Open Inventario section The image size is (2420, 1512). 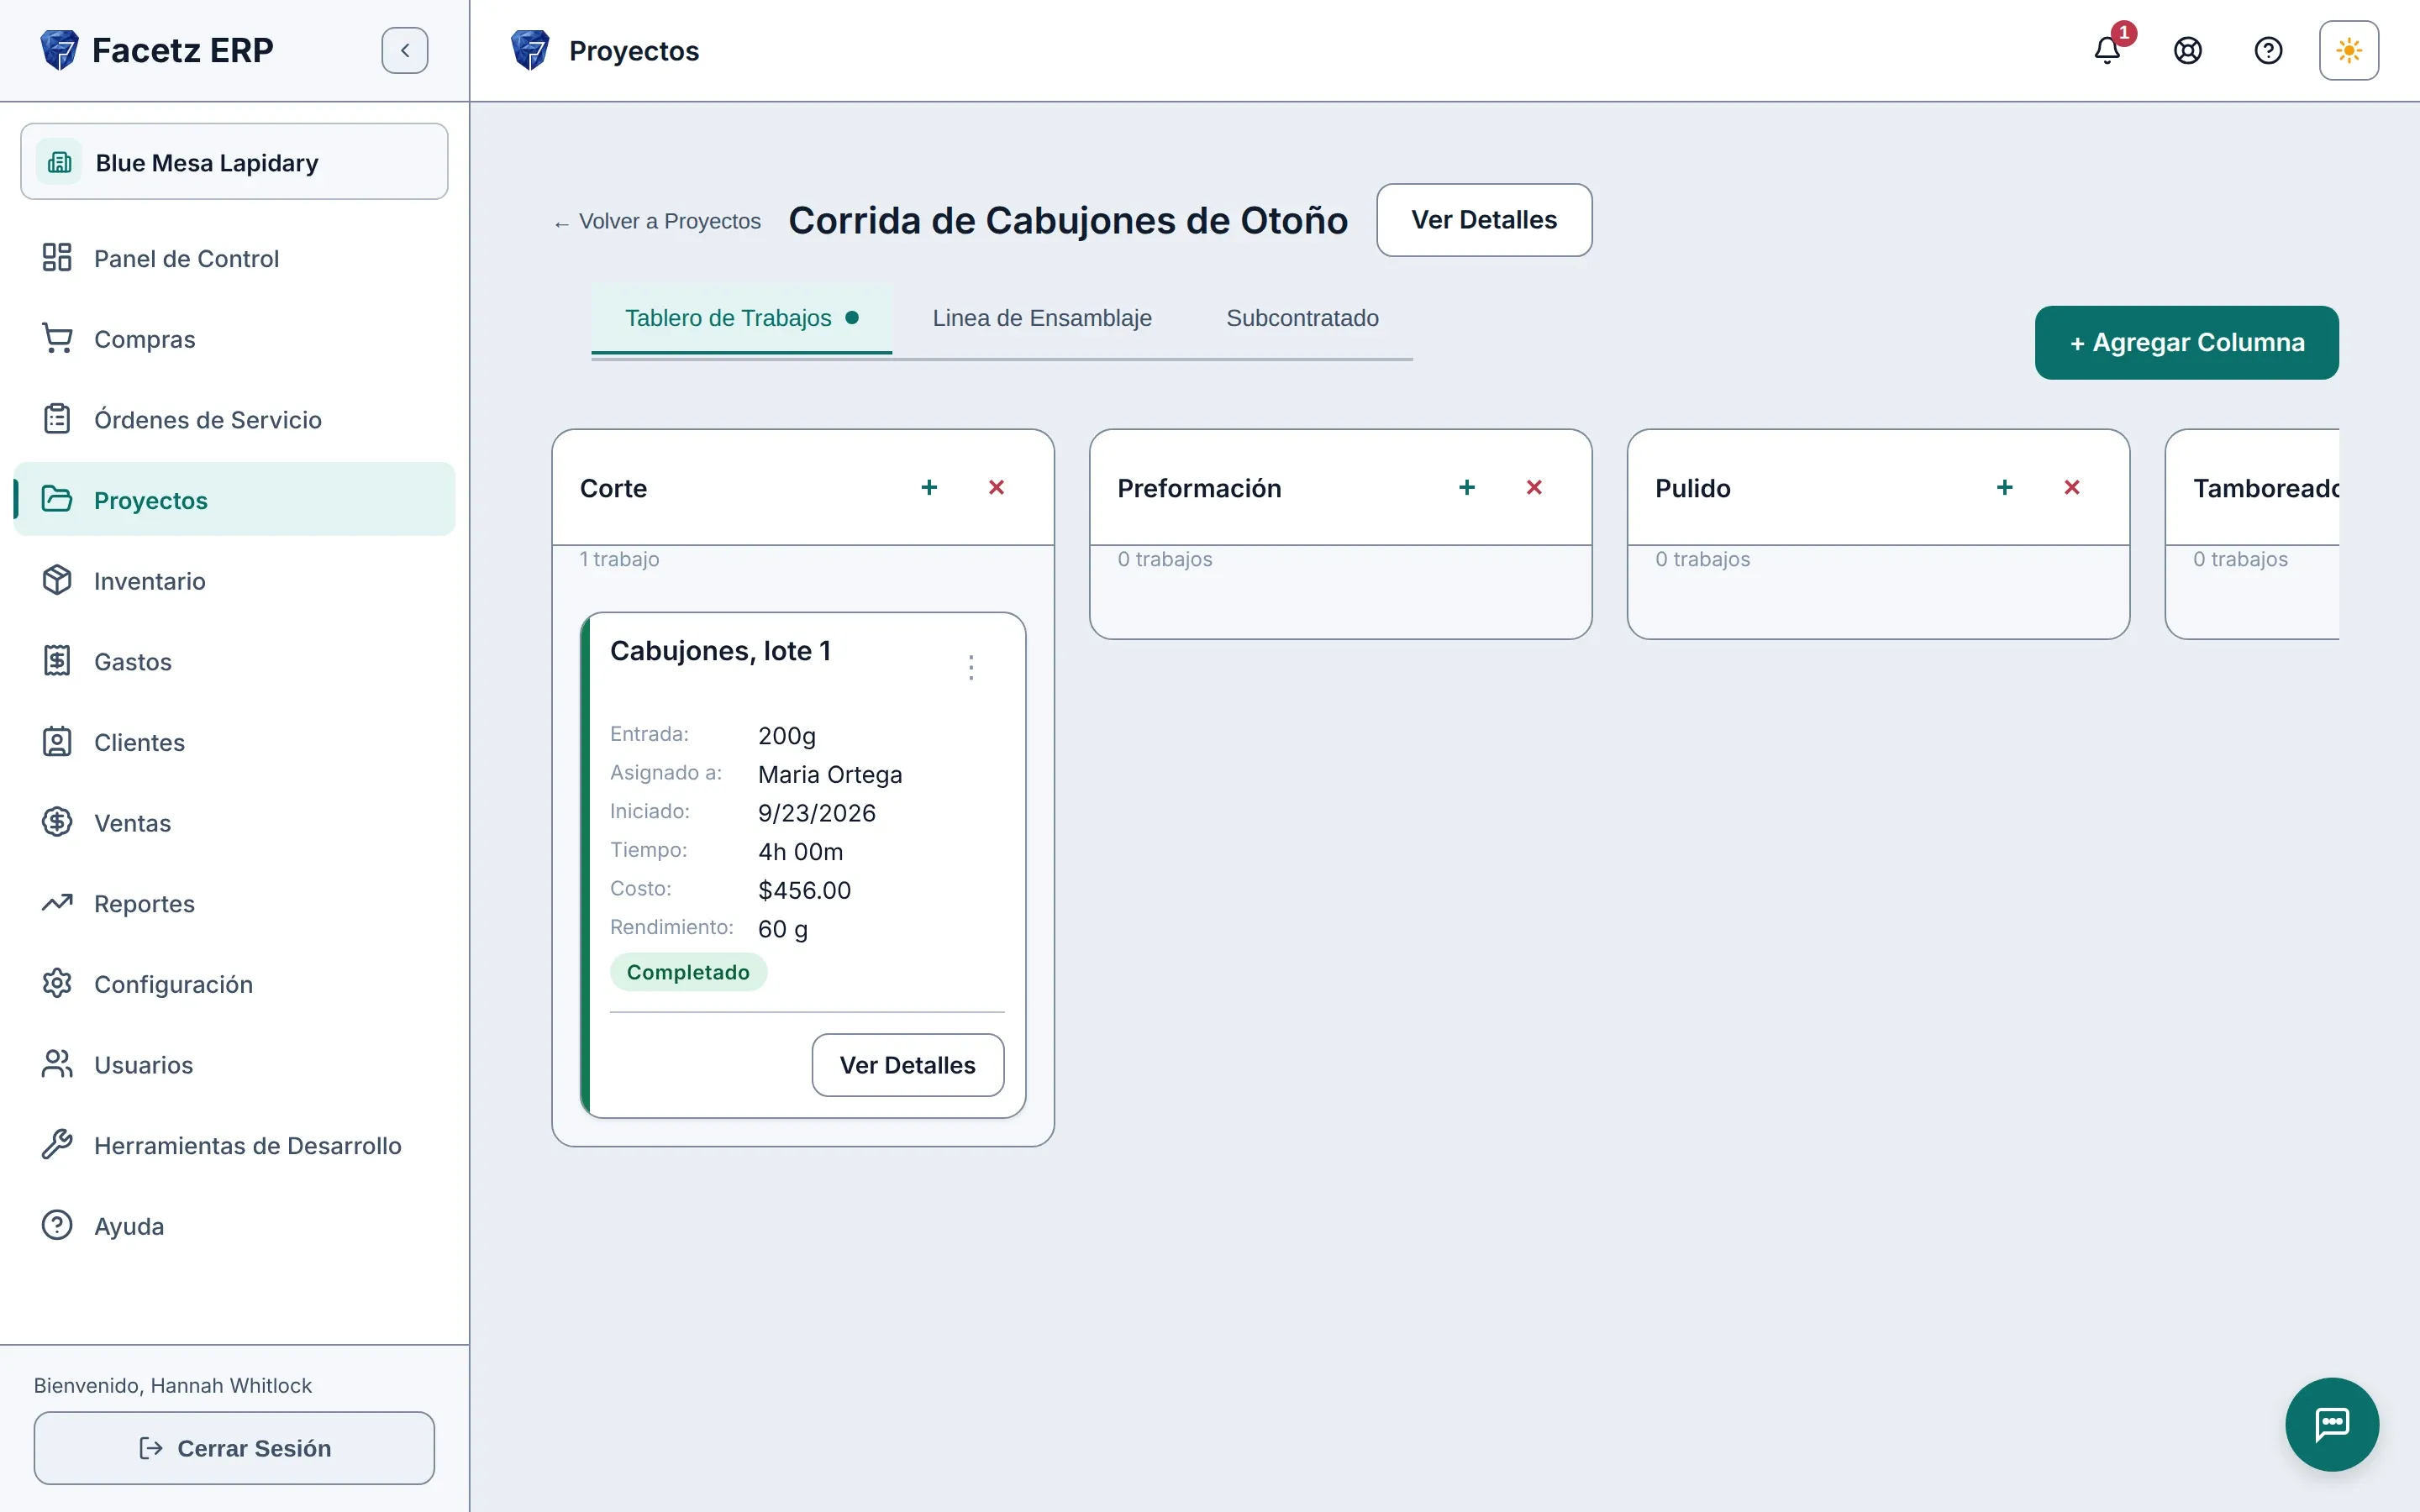(x=234, y=581)
